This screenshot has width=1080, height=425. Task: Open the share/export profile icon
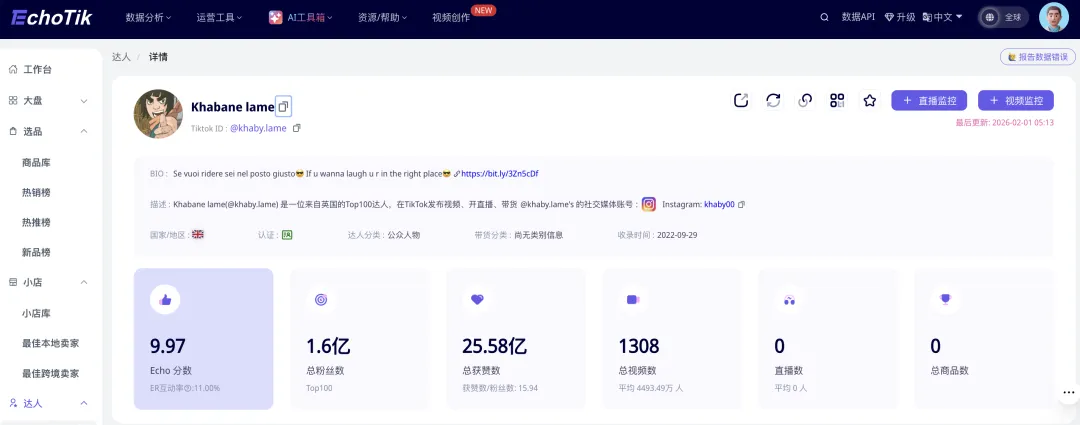[741, 101]
